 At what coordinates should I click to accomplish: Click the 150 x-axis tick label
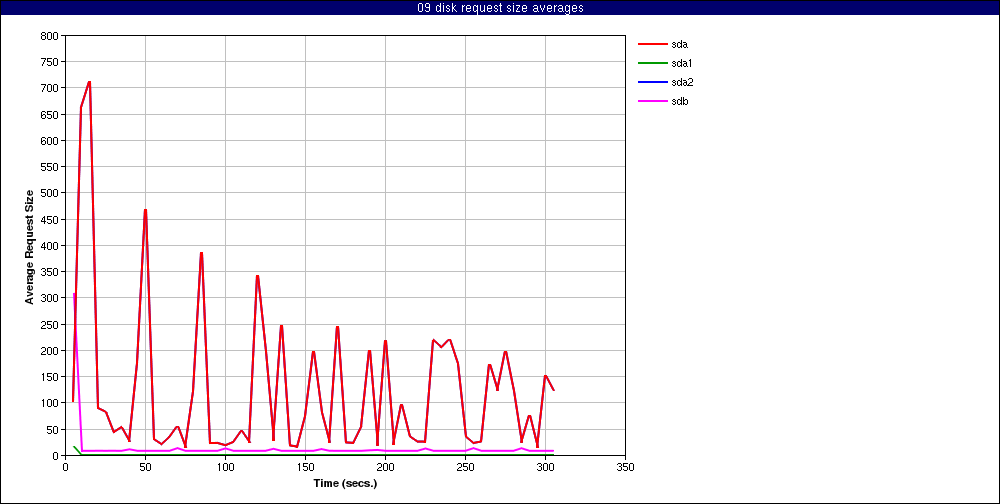pos(305,467)
